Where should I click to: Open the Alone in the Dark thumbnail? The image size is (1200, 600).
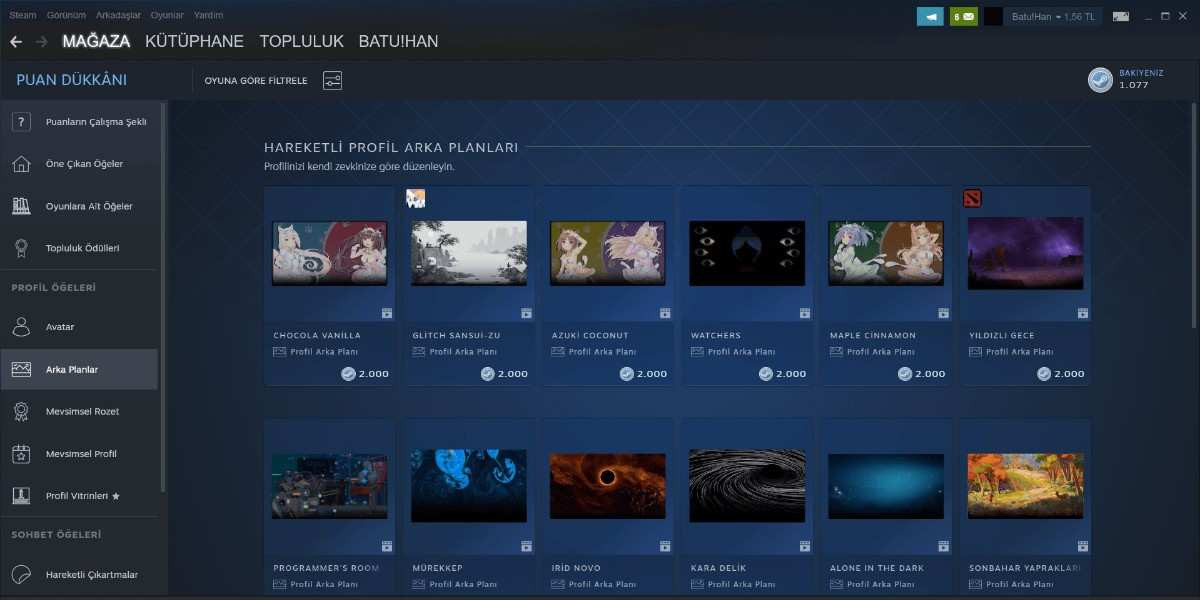(x=886, y=486)
